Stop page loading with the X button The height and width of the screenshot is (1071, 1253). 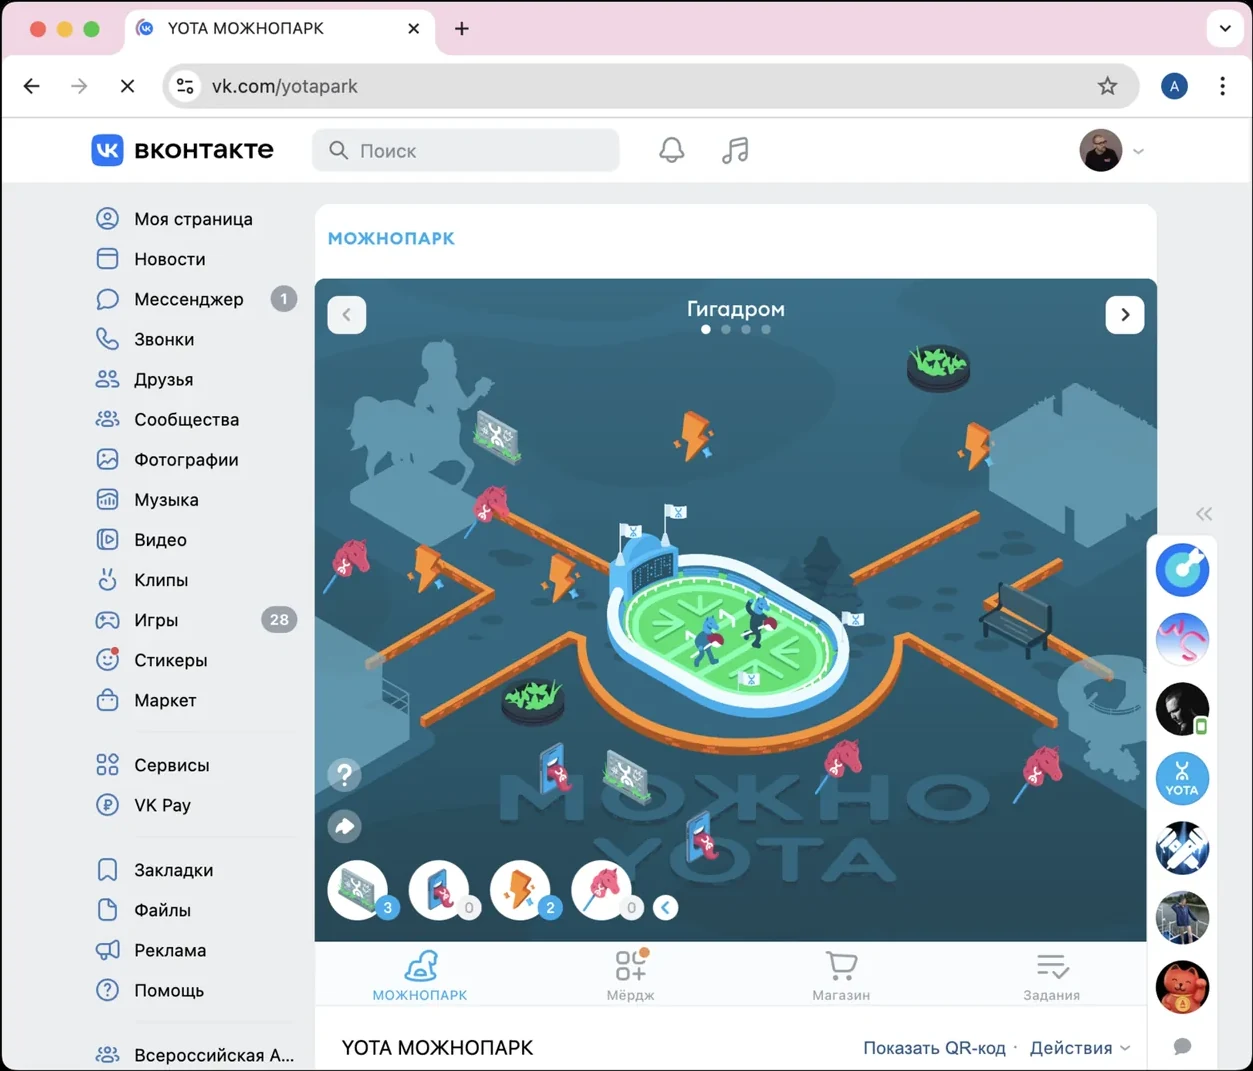(127, 86)
